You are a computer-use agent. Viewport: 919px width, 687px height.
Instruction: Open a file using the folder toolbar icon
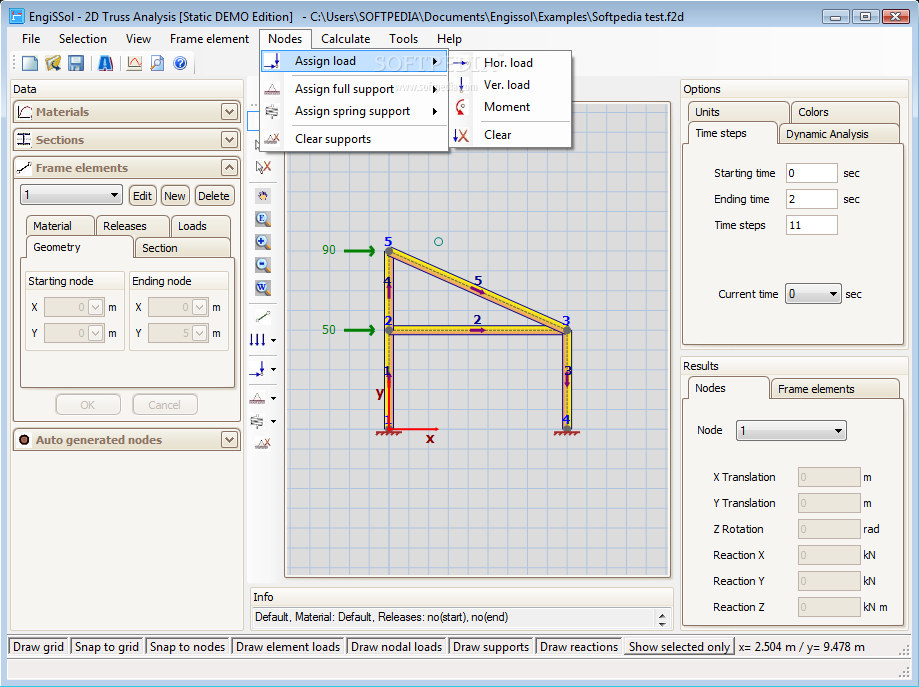point(53,63)
